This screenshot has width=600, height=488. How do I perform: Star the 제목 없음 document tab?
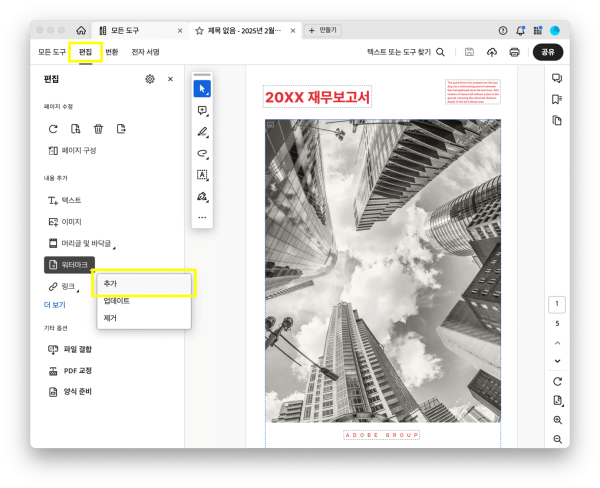point(199,31)
